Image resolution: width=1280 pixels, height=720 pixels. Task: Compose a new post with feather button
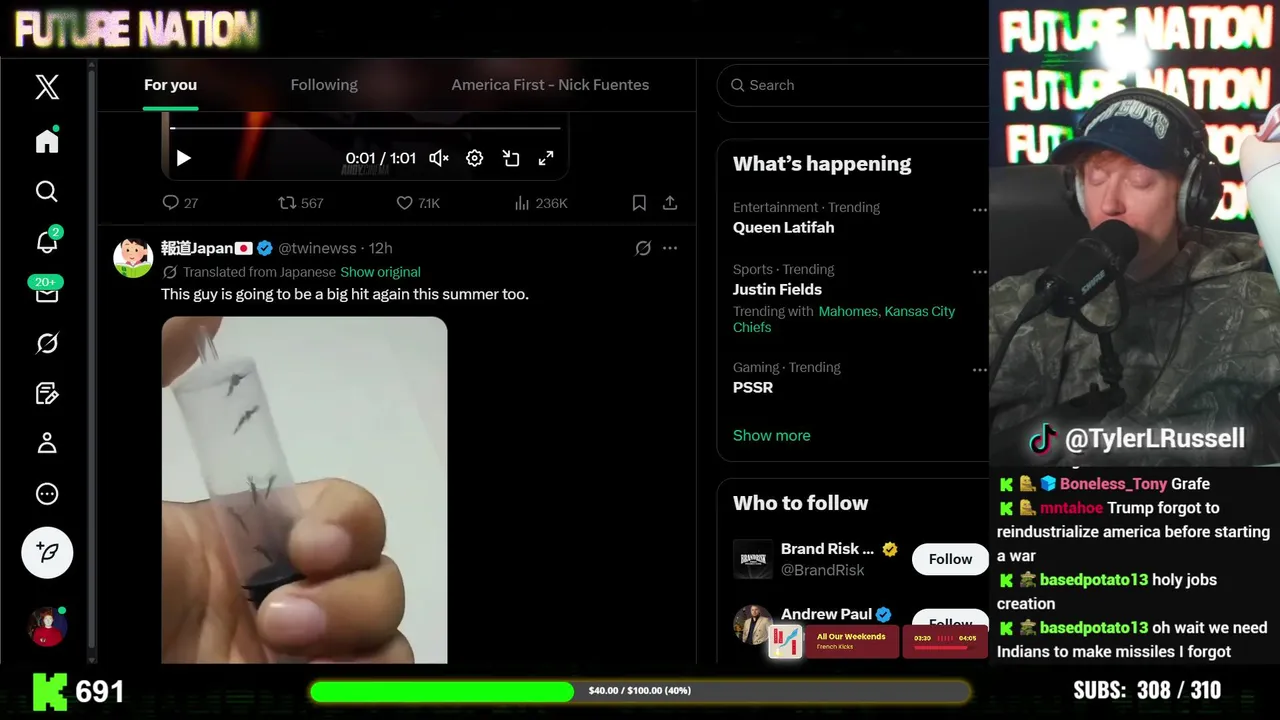point(47,552)
